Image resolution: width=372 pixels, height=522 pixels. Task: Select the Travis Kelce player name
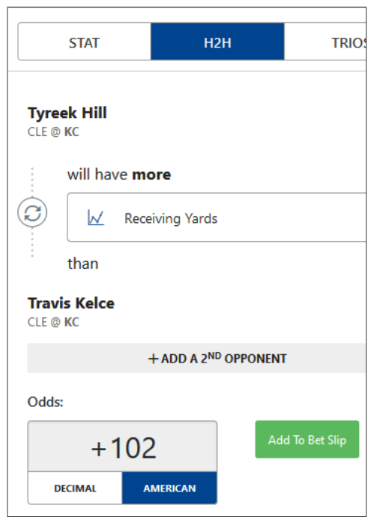tap(71, 303)
